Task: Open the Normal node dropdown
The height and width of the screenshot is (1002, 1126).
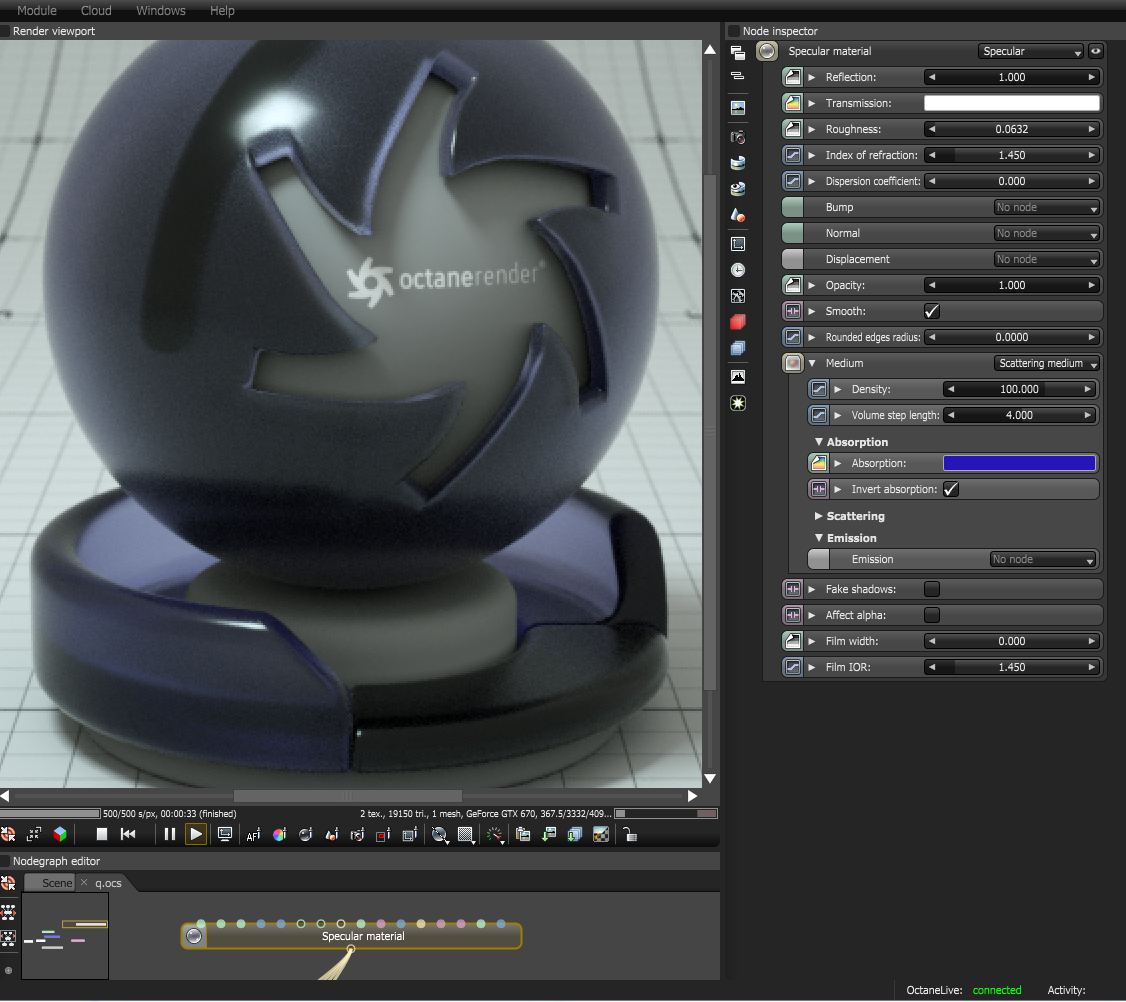Action: click(x=1046, y=233)
